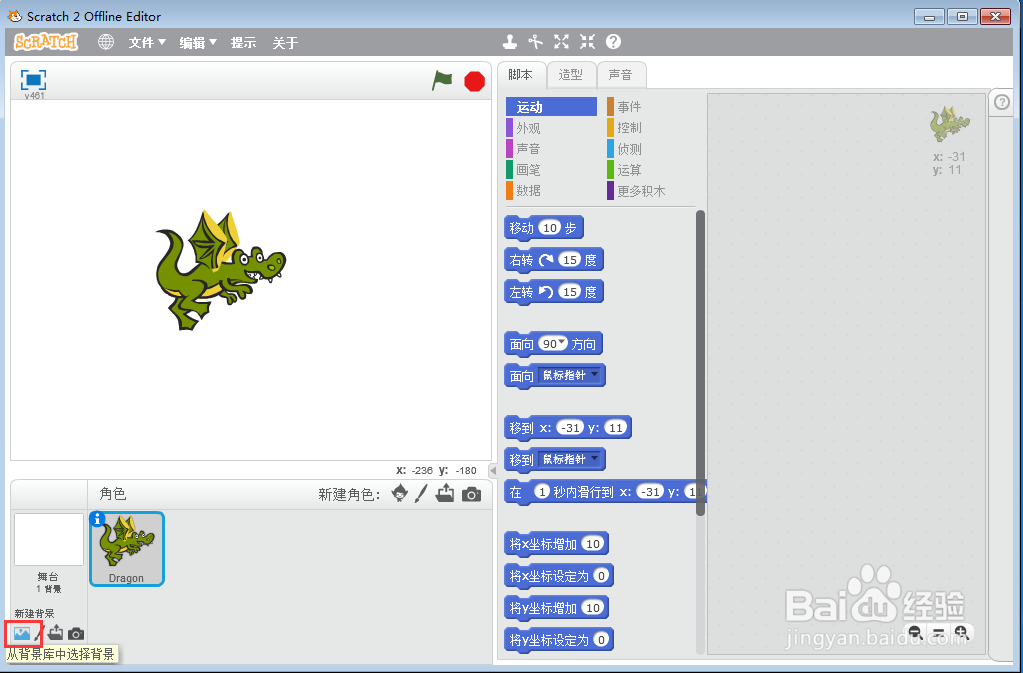
Task: Select the 舞台 stage backdrop thumbnail
Action: pyautogui.click(x=49, y=540)
